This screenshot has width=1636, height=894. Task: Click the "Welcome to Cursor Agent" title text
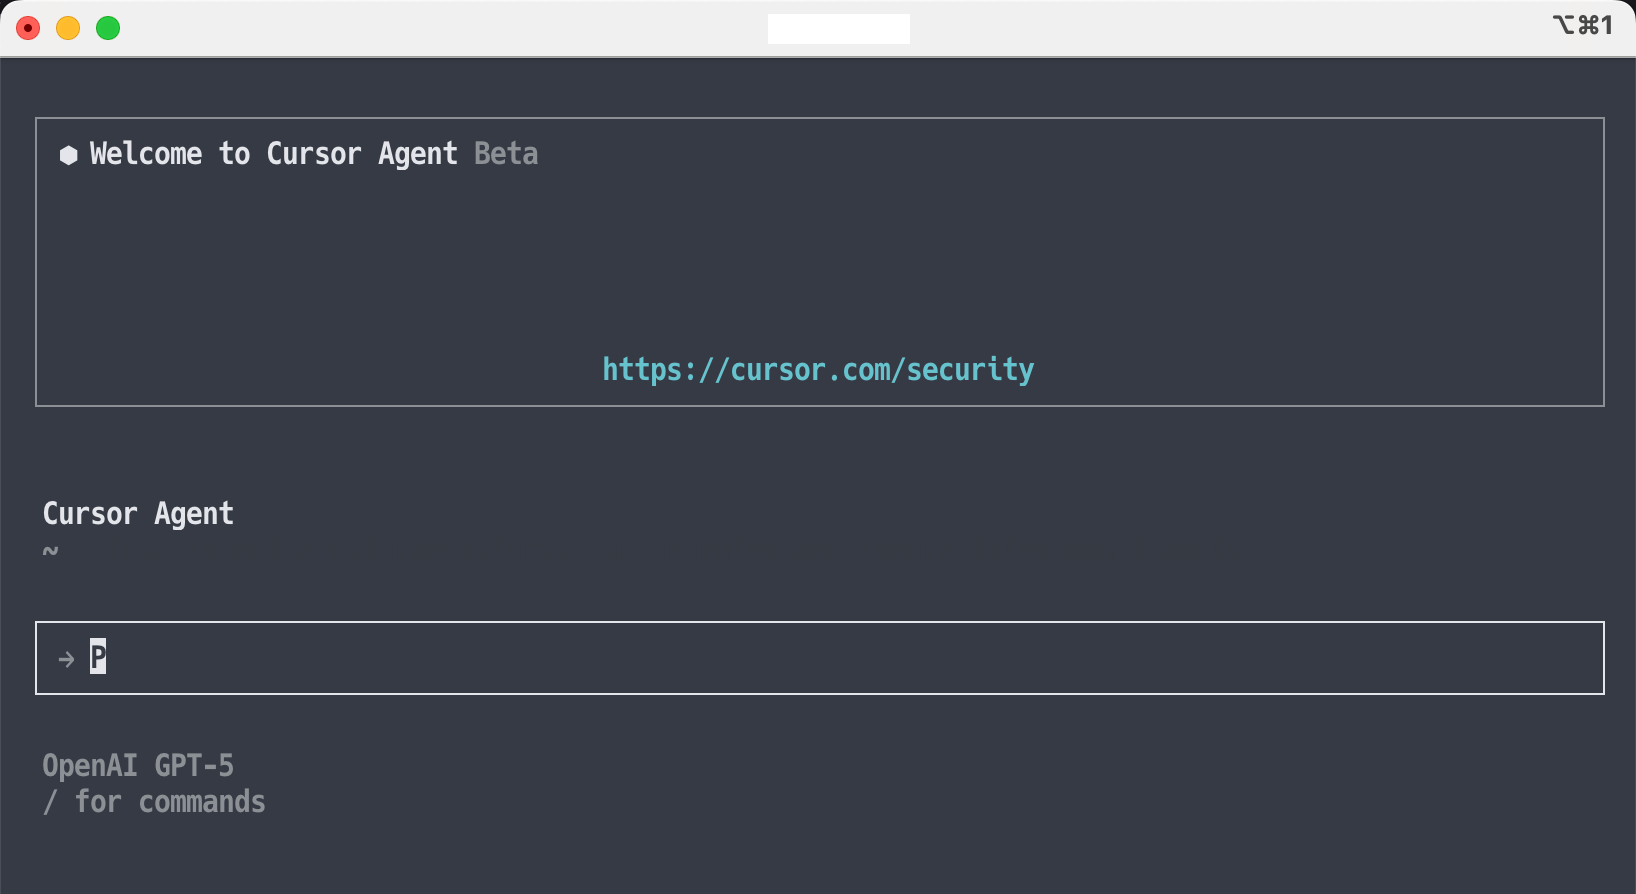click(273, 154)
